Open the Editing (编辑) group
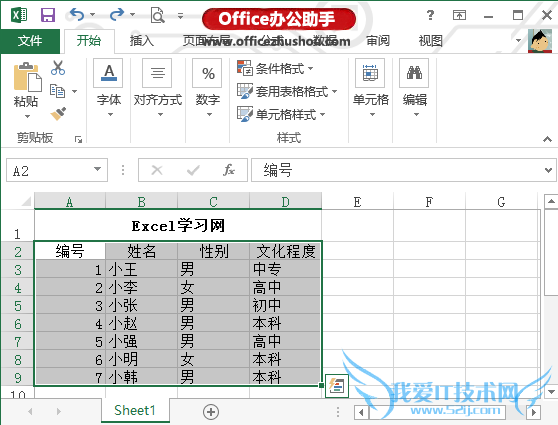 [415, 88]
